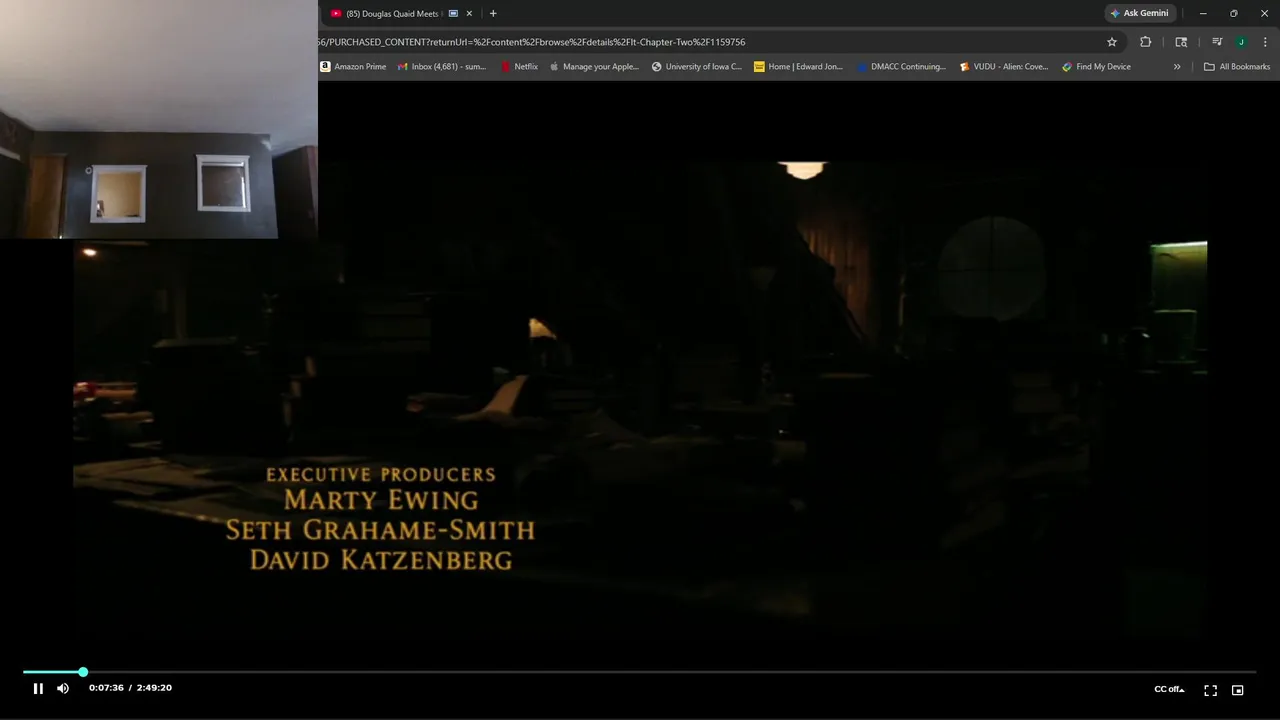Open the media controls icon
Image resolution: width=1280 pixels, height=720 pixels.
click(1217, 42)
